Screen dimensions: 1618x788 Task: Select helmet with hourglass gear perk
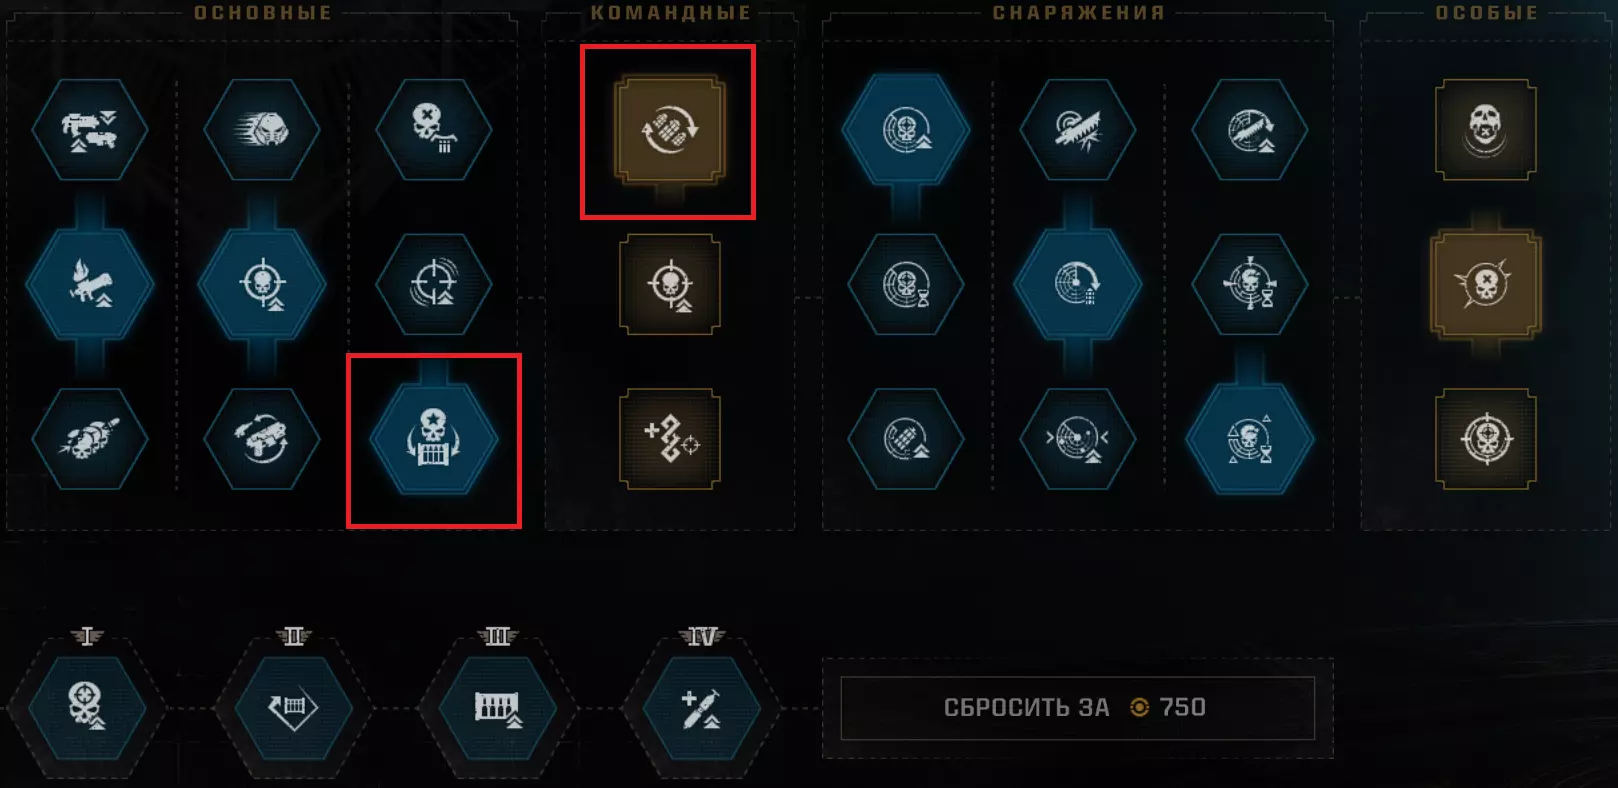(1250, 284)
